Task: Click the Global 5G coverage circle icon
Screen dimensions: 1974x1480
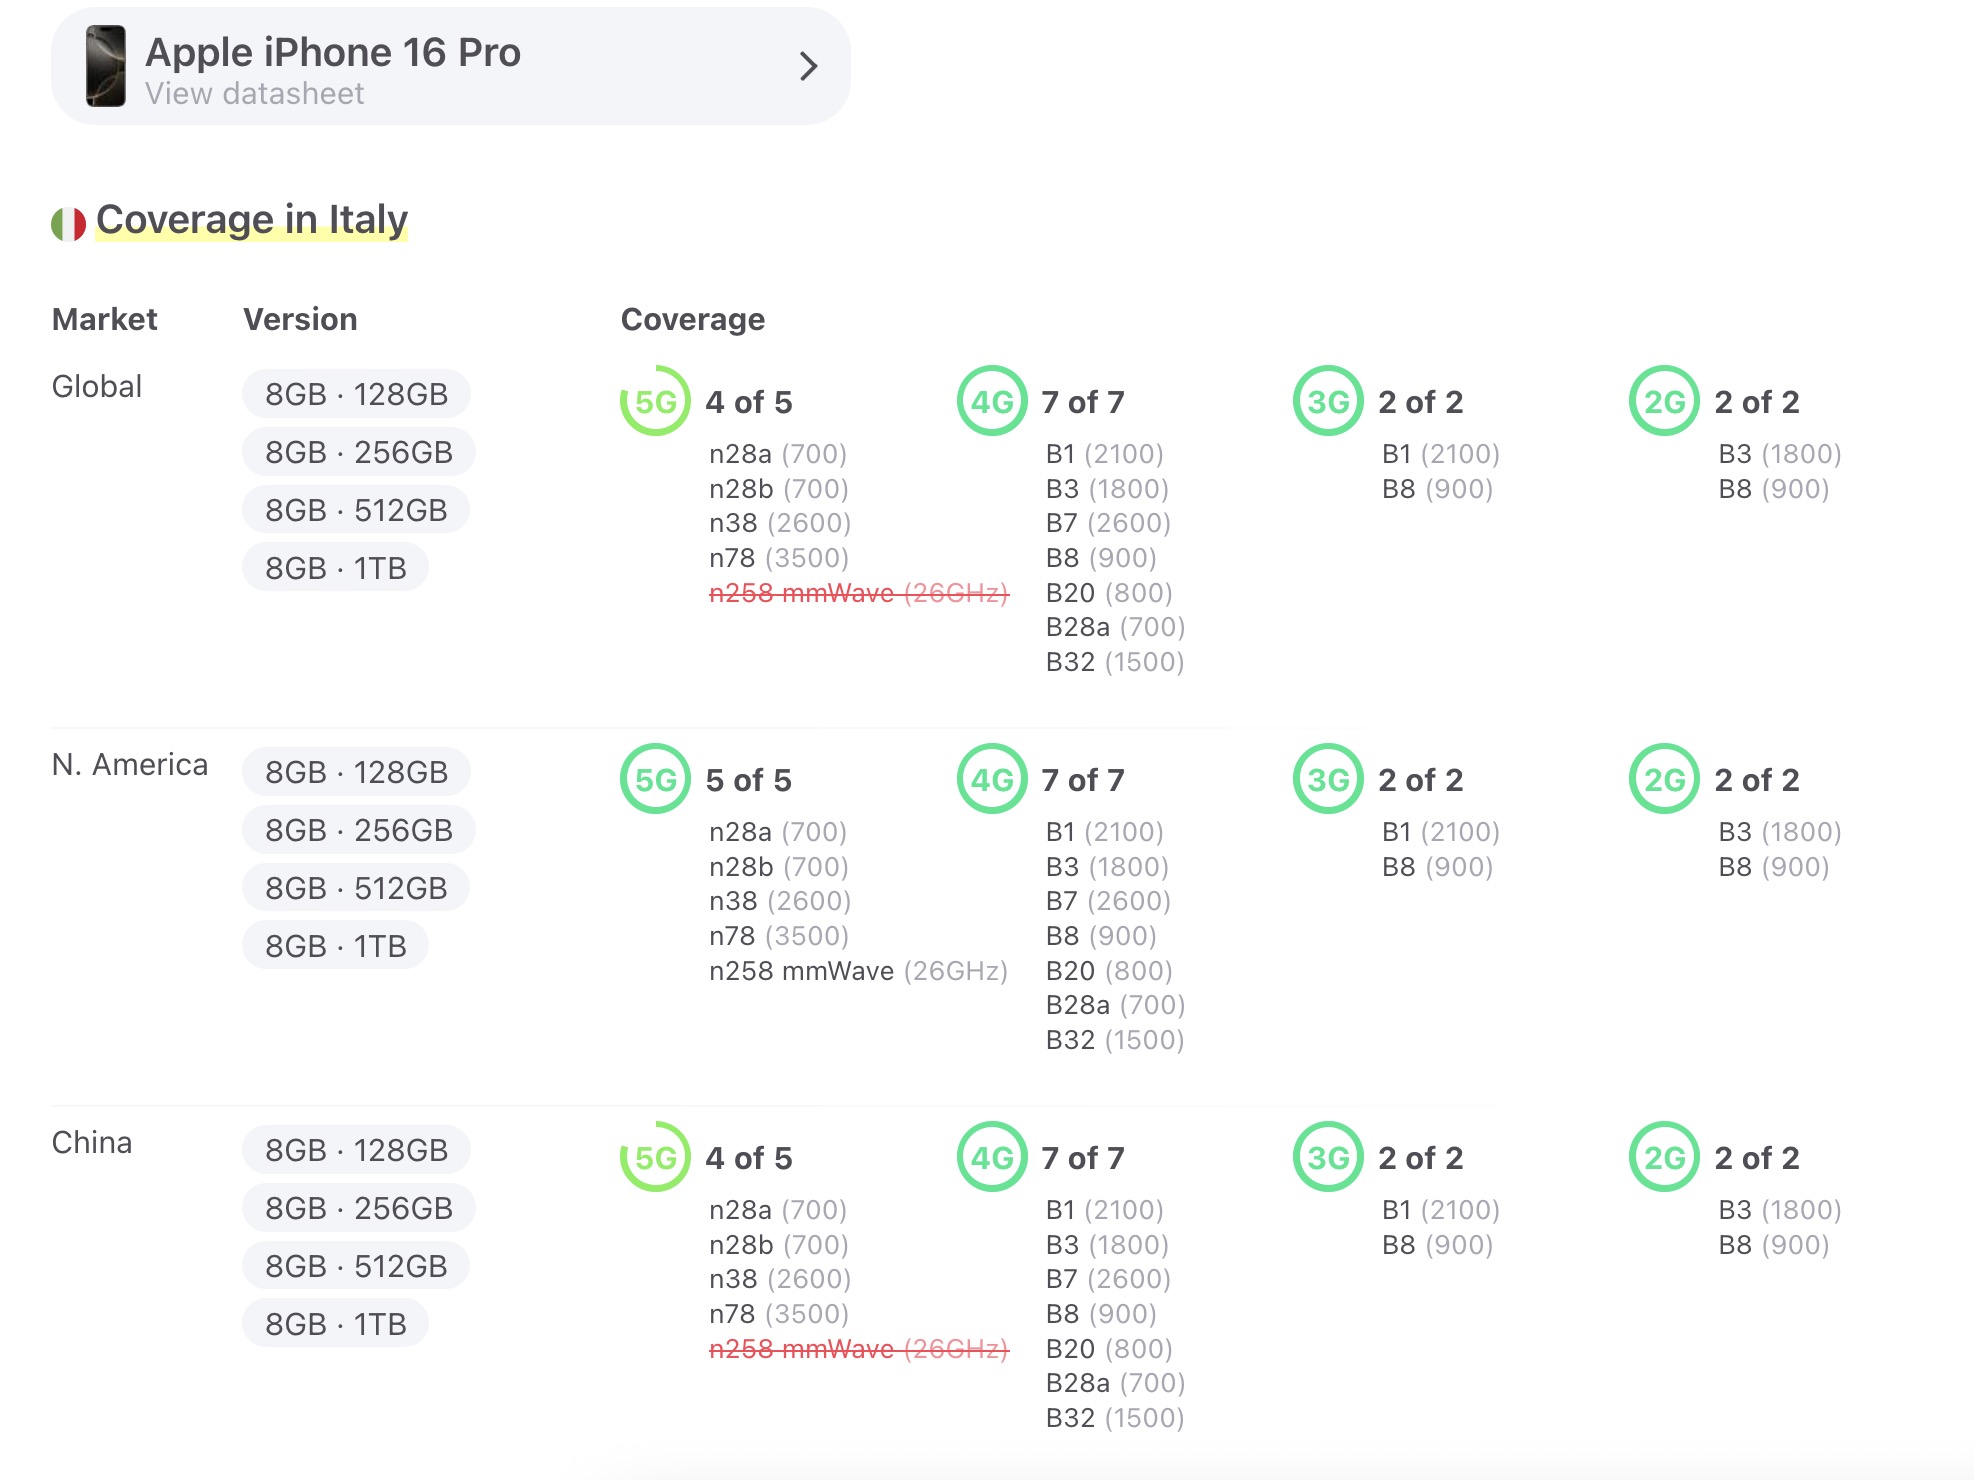Action: tap(655, 401)
